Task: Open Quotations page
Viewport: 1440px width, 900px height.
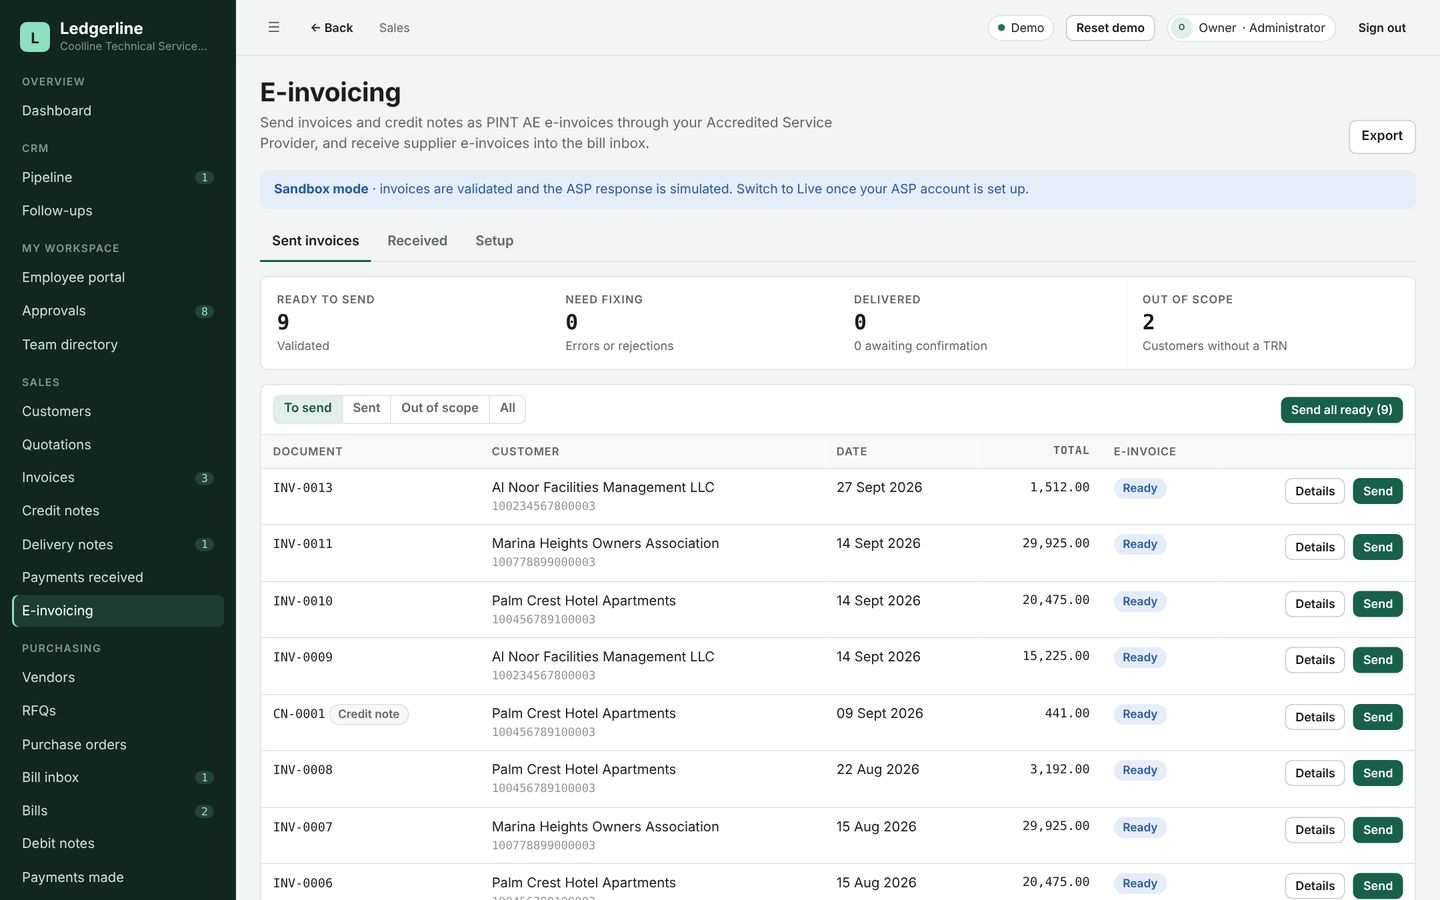Action: [x=118, y=445]
